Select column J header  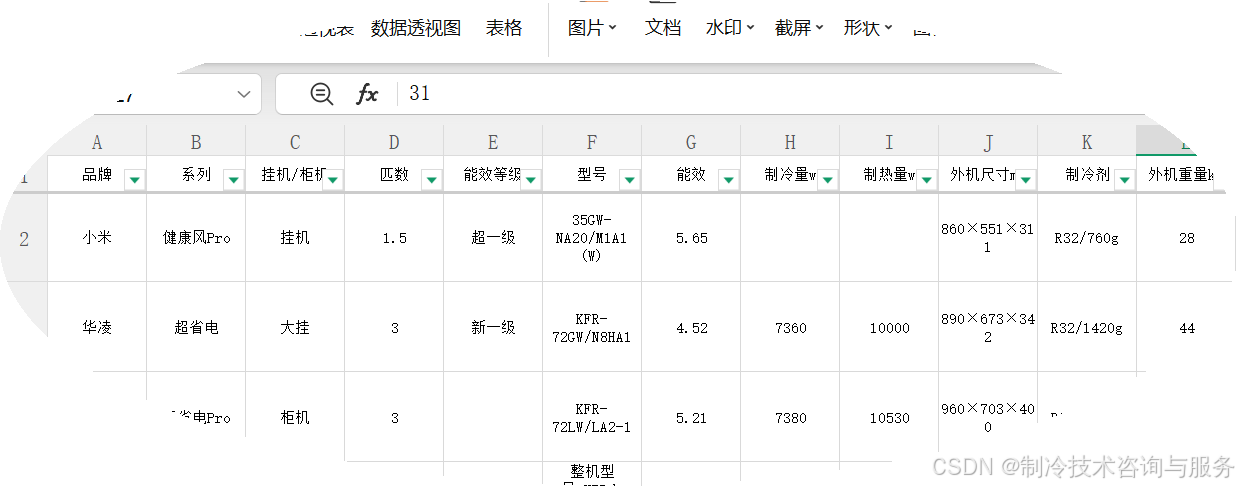988,142
